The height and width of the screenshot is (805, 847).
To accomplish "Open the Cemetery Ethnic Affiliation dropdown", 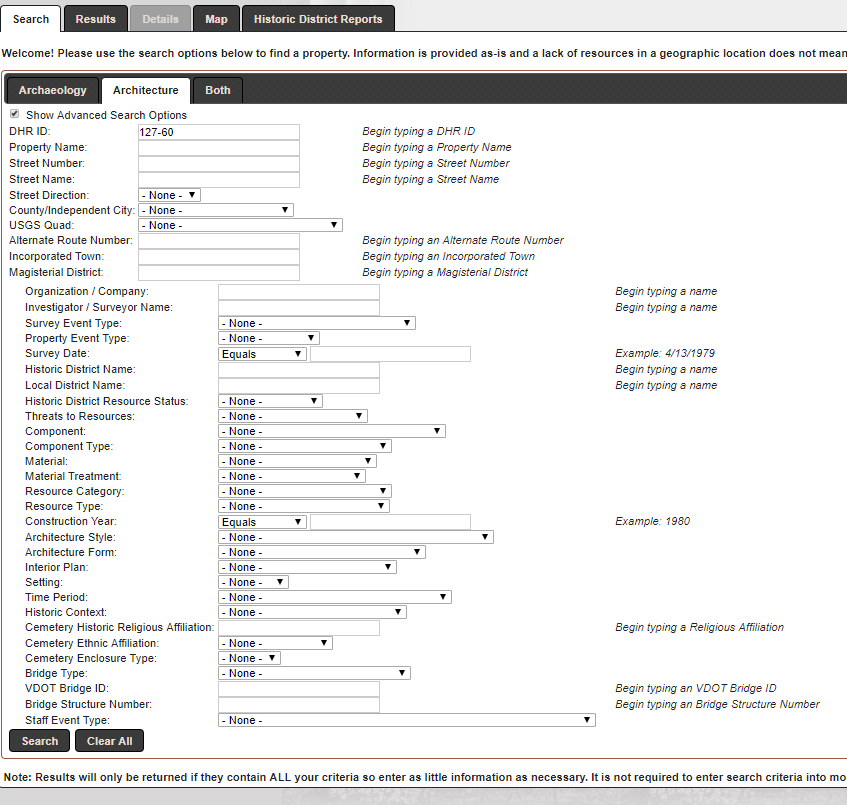I will coord(275,643).
